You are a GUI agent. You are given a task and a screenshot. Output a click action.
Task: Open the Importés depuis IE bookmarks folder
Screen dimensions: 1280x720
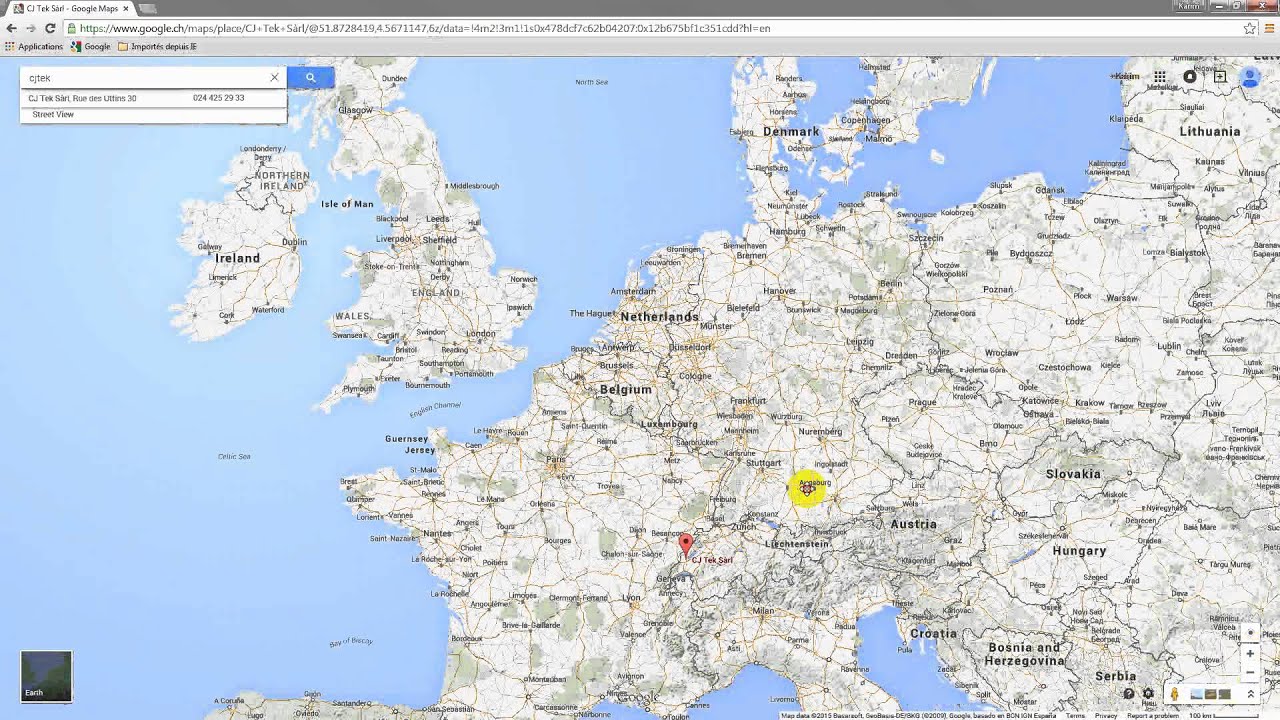click(157, 46)
